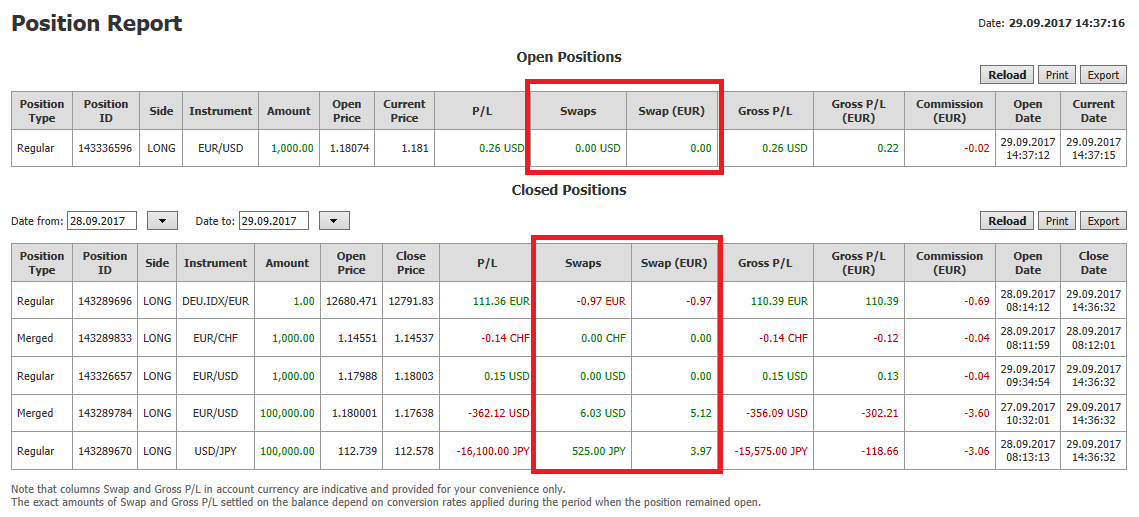This screenshot has height=517, width=1139.
Task: Print the Closed Positions report
Action: (x=1057, y=221)
